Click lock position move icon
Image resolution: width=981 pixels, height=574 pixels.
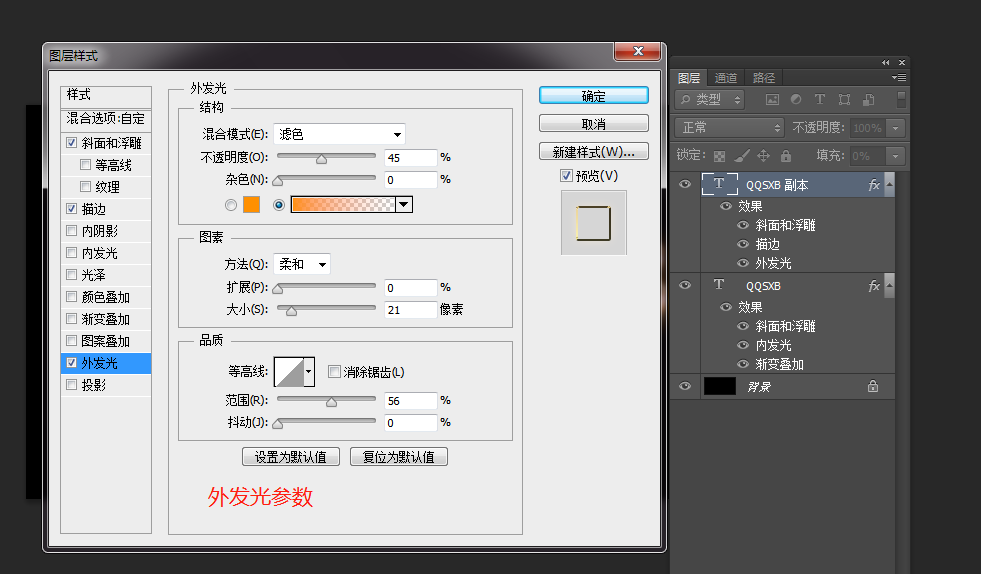[763, 156]
